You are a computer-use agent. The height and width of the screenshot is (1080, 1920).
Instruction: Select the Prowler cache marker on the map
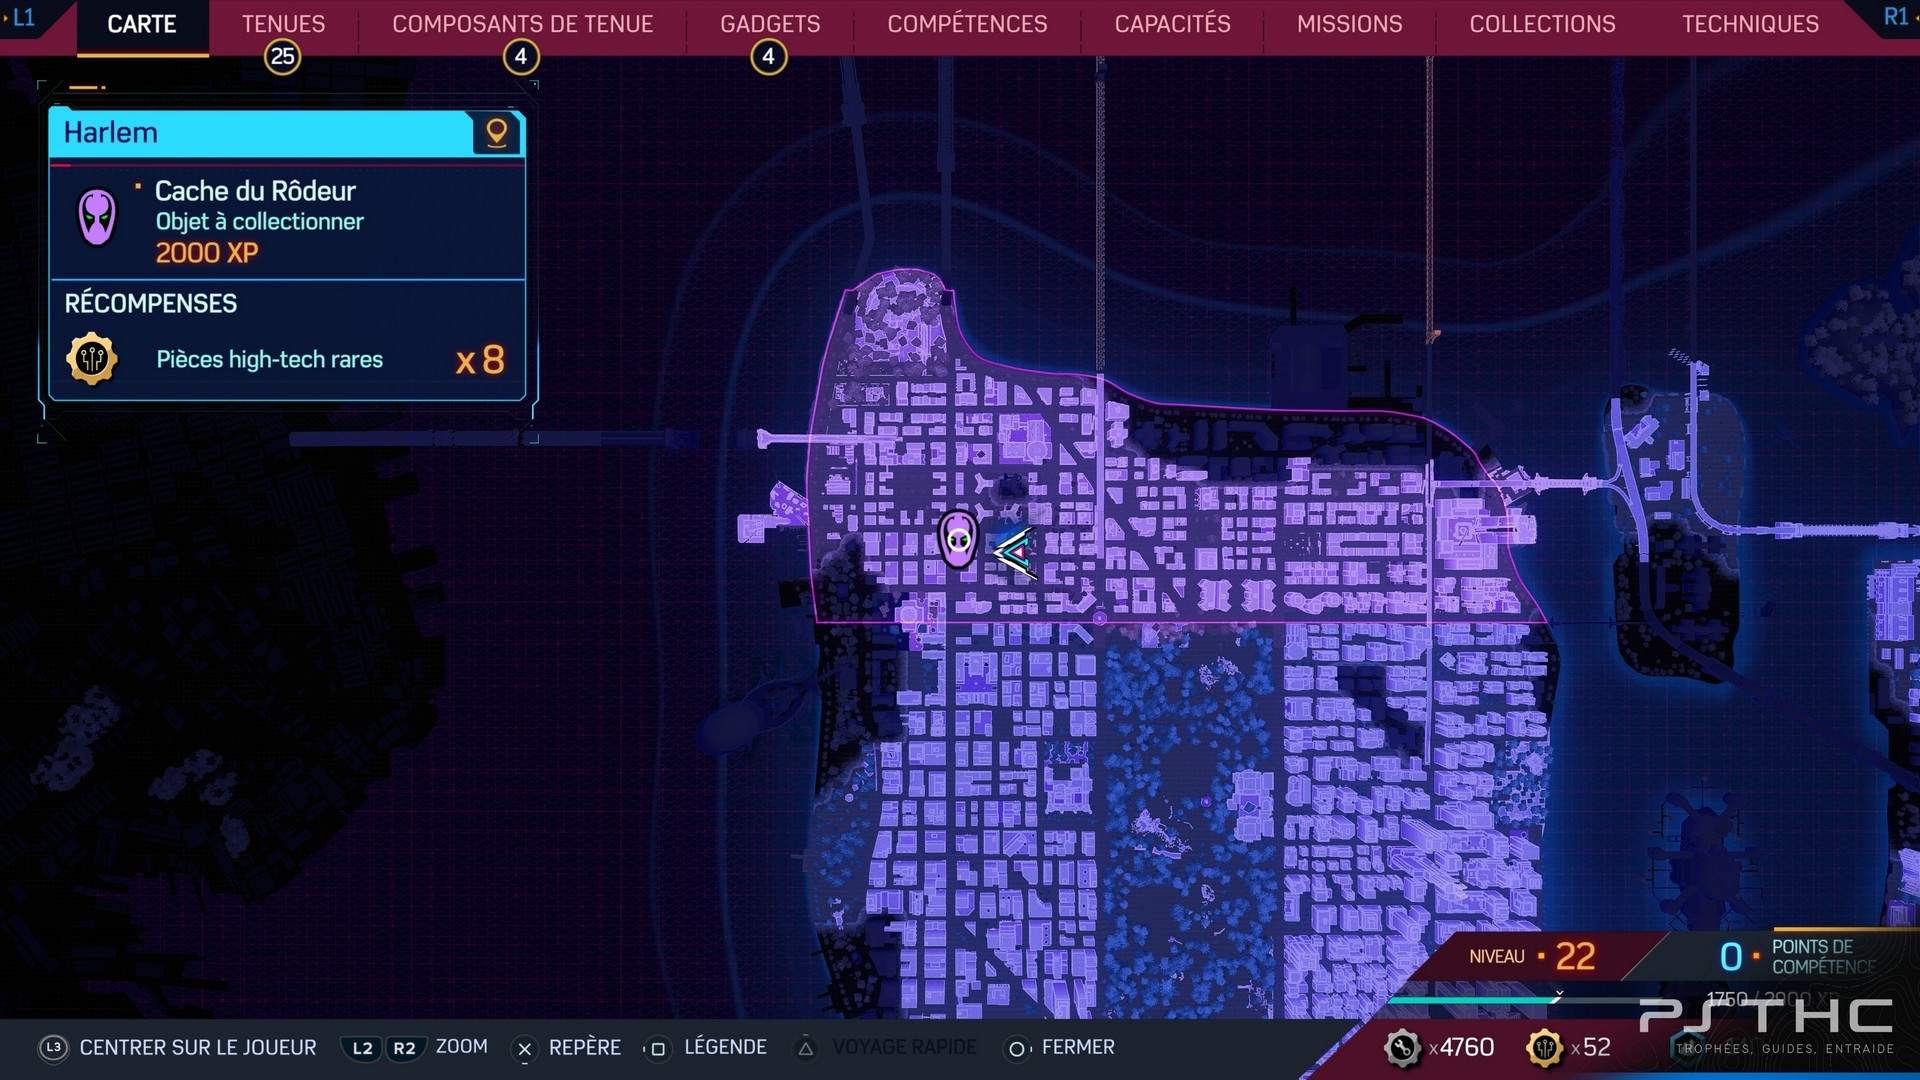click(958, 539)
